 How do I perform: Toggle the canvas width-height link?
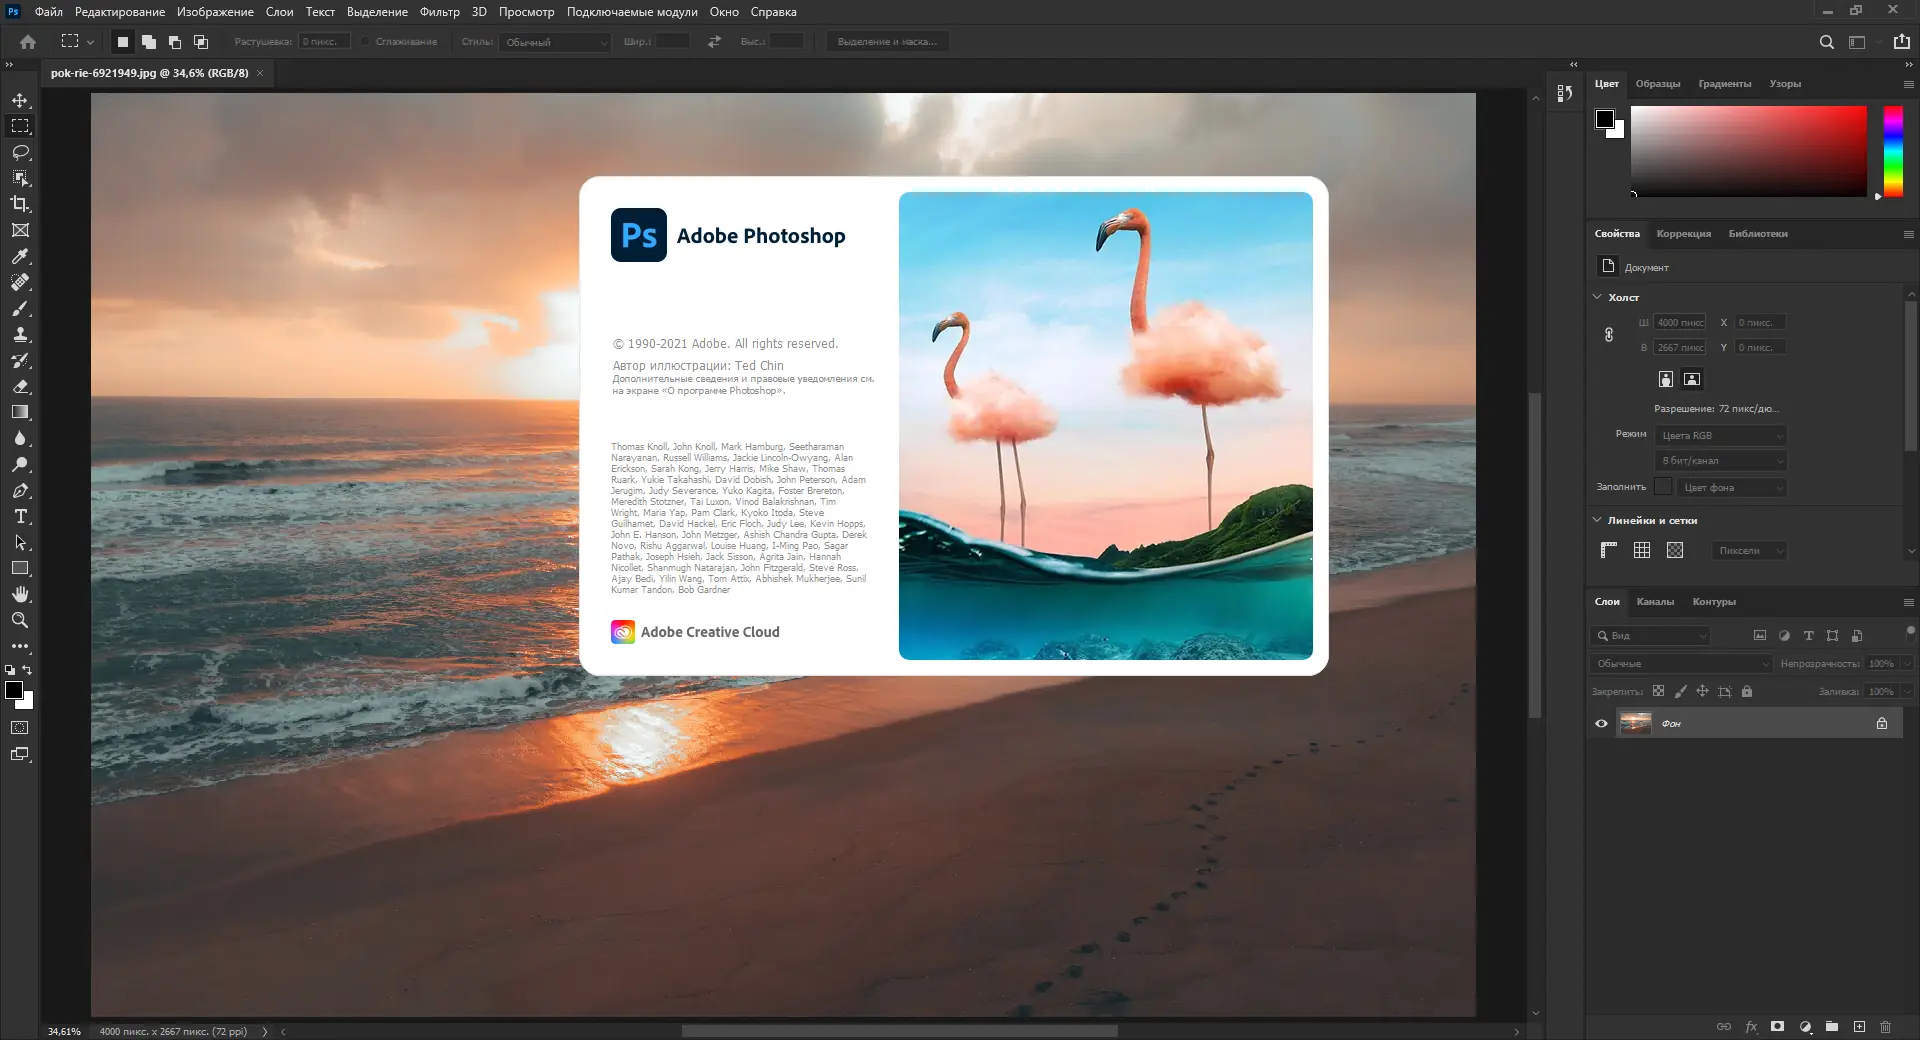[1608, 335]
